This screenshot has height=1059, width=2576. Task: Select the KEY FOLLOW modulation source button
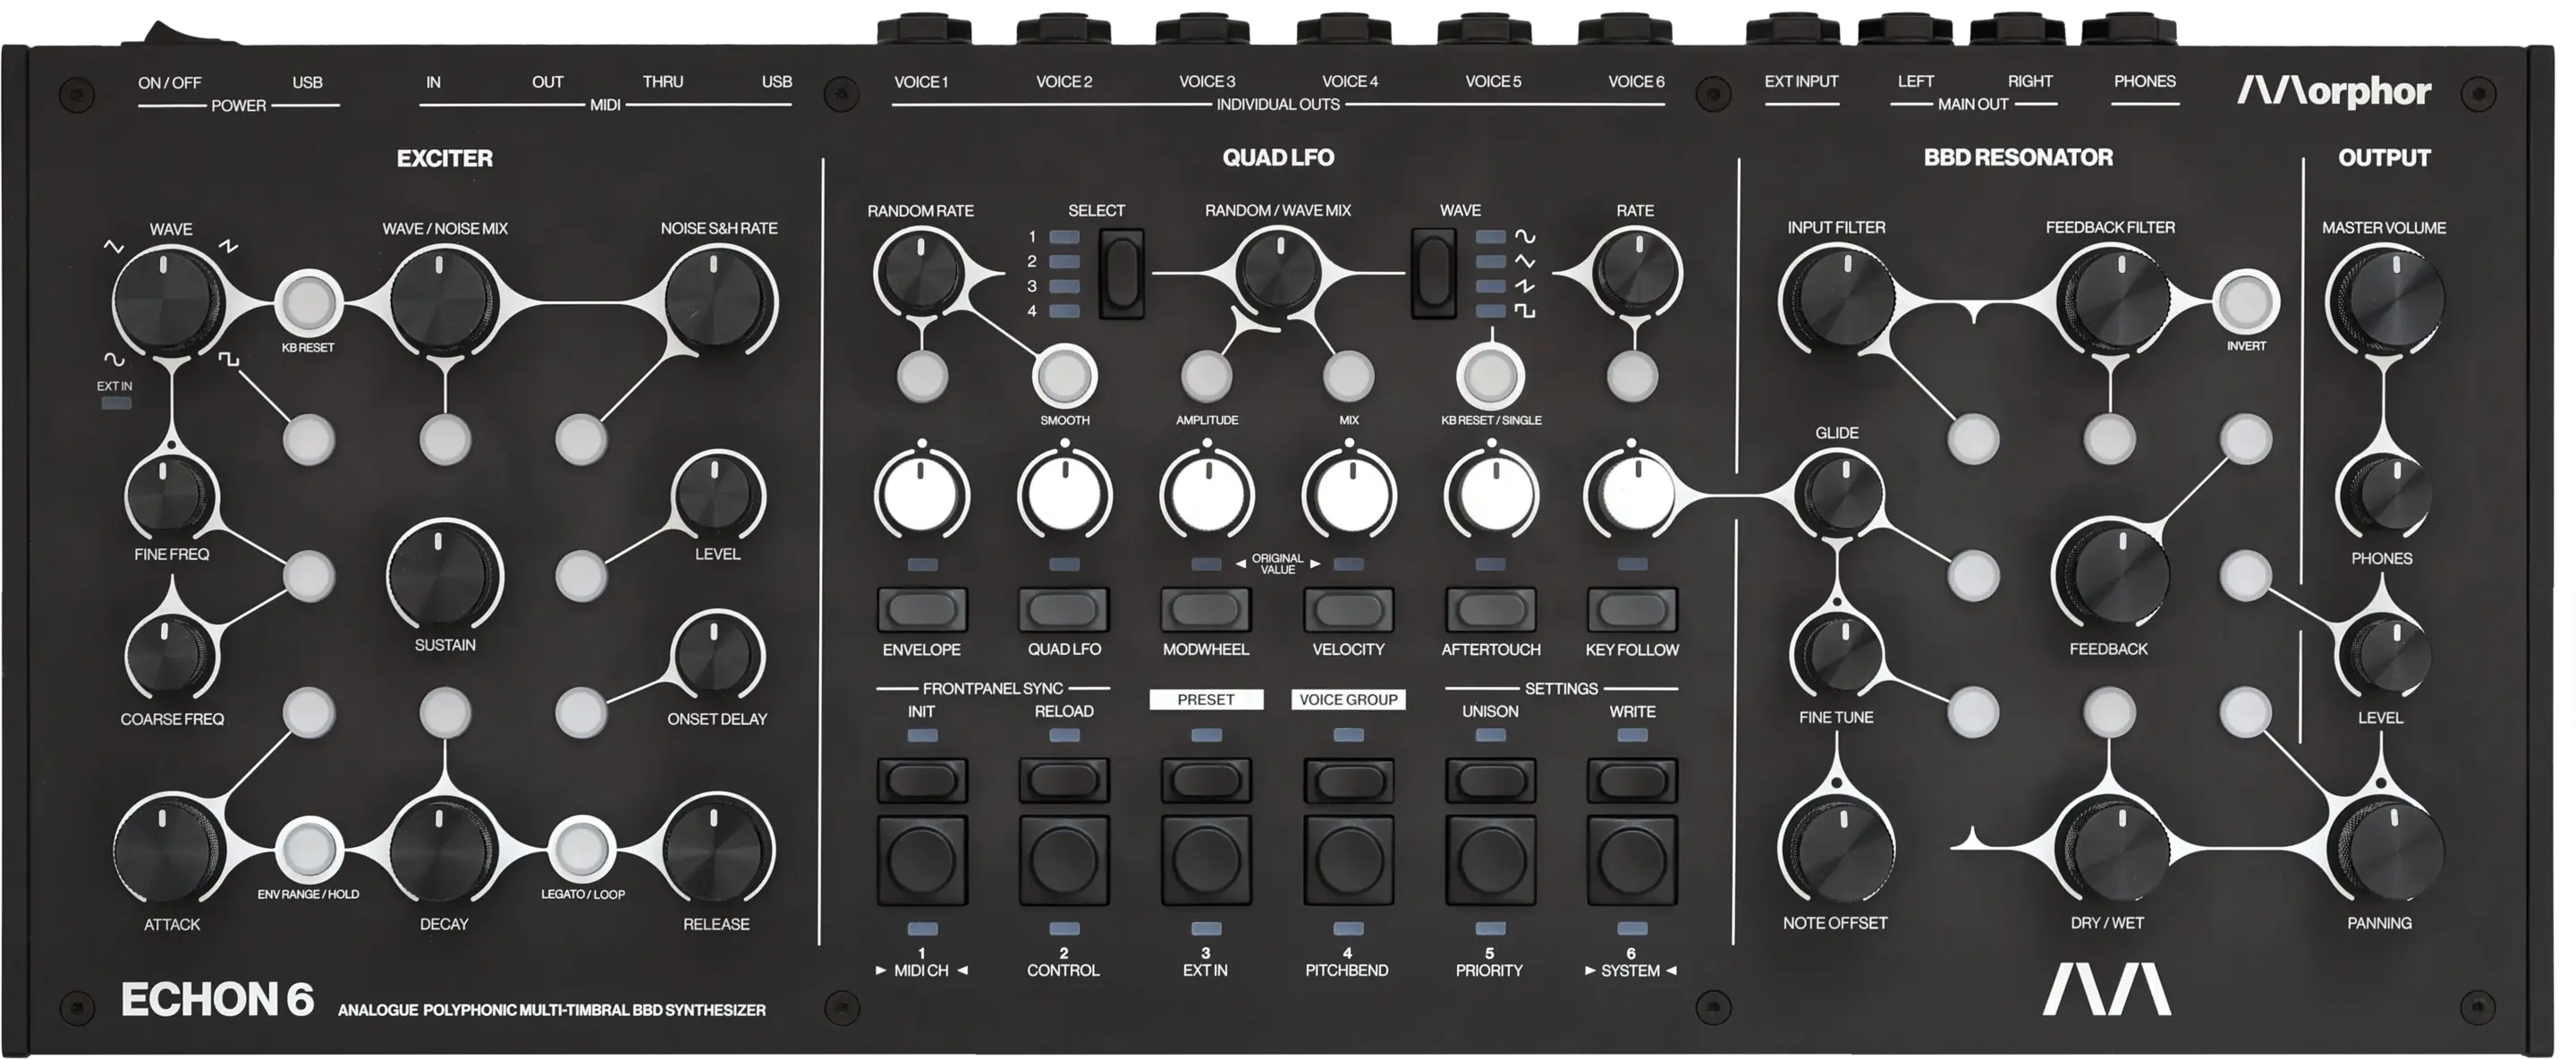[1632, 609]
